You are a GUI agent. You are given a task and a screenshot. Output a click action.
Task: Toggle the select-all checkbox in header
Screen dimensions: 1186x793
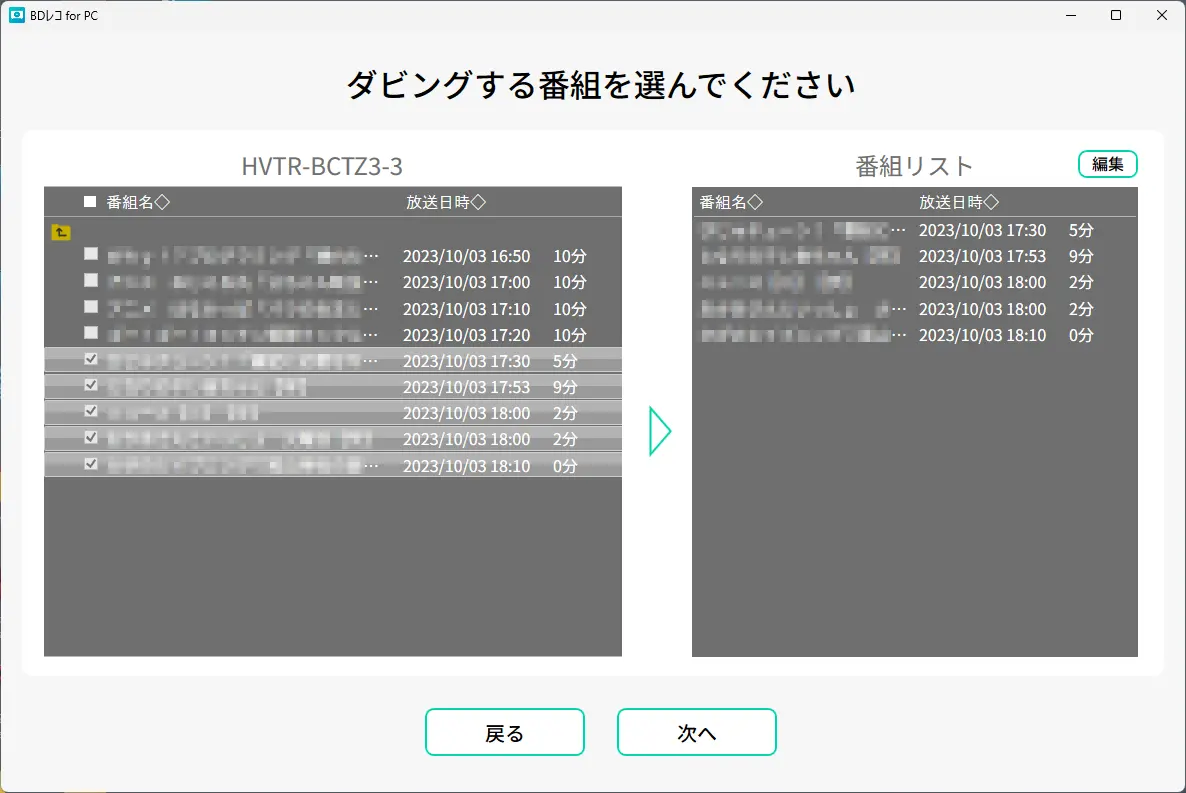pos(90,202)
